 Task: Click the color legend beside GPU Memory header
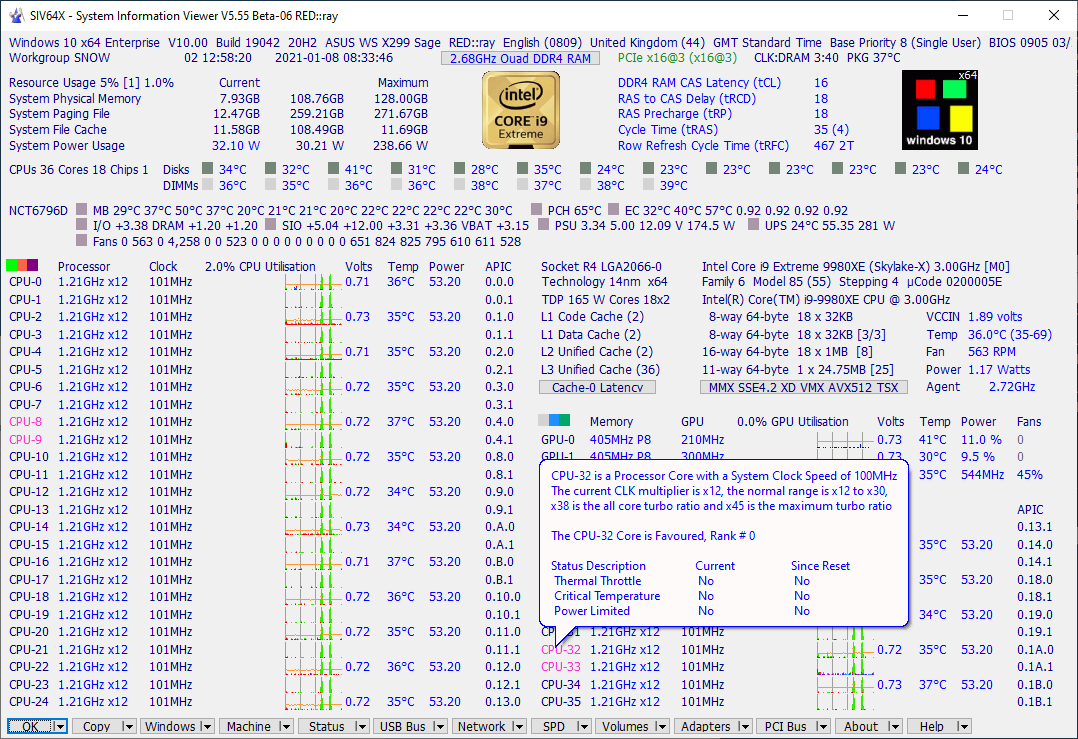coord(554,420)
